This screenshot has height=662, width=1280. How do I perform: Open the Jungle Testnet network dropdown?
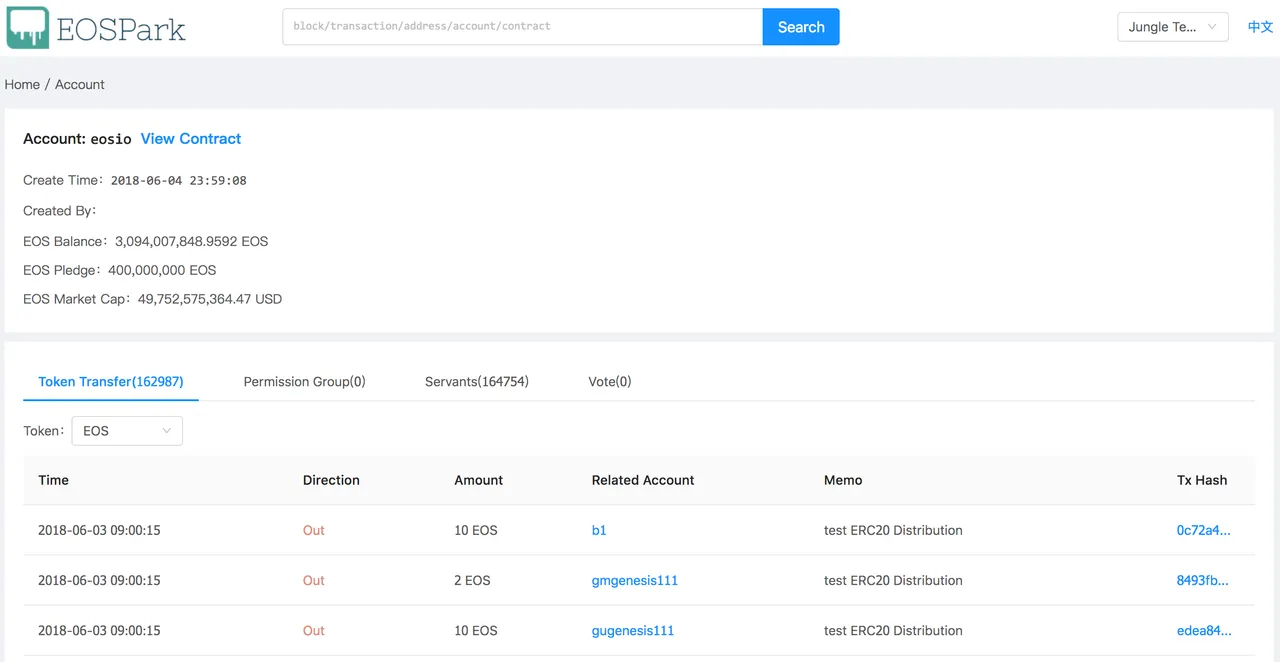1172,27
